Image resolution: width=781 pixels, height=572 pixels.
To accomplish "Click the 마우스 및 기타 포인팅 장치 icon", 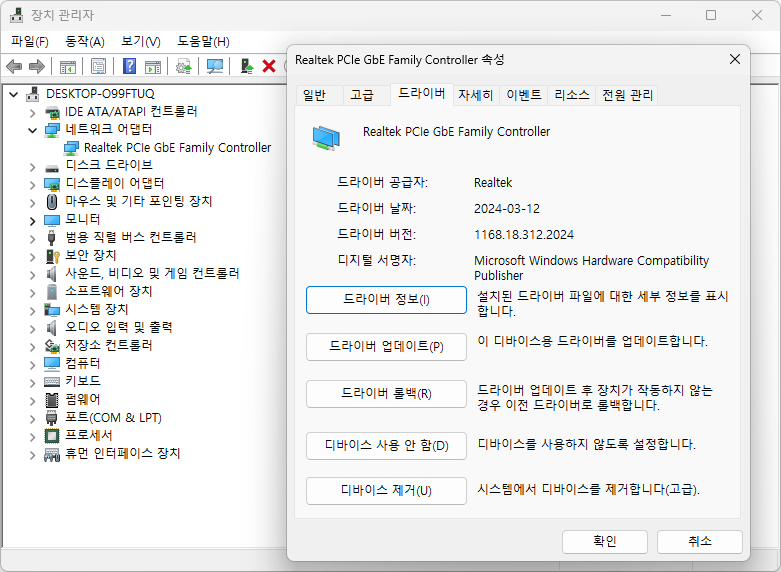I will pos(52,202).
